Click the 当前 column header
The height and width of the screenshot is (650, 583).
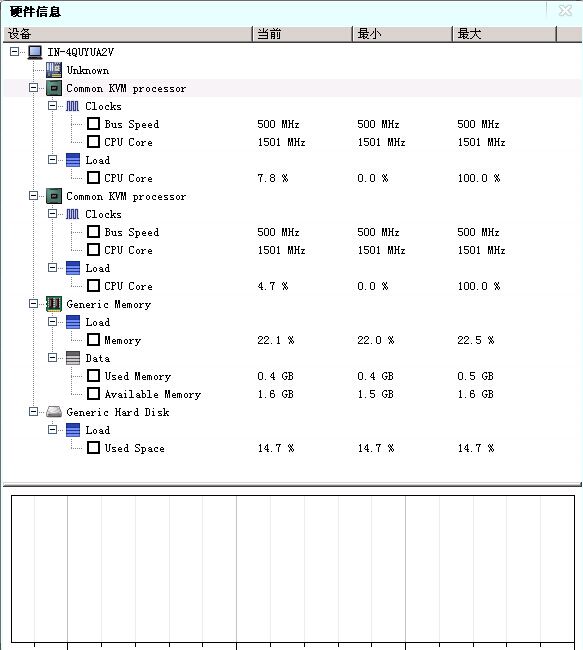[302, 34]
